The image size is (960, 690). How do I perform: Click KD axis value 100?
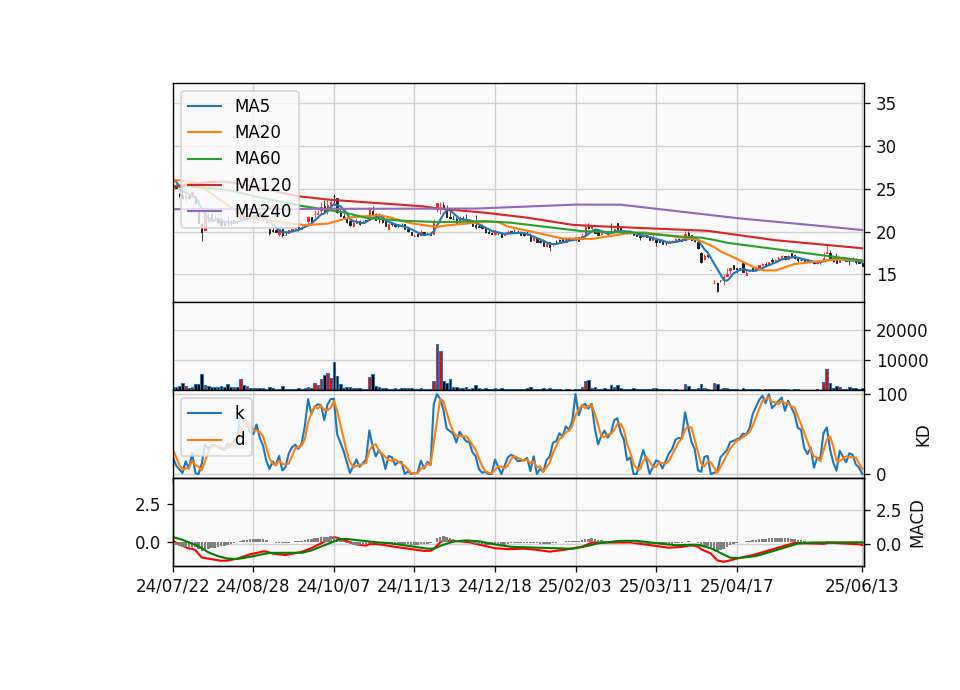pyautogui.click(x=892, y=395)
